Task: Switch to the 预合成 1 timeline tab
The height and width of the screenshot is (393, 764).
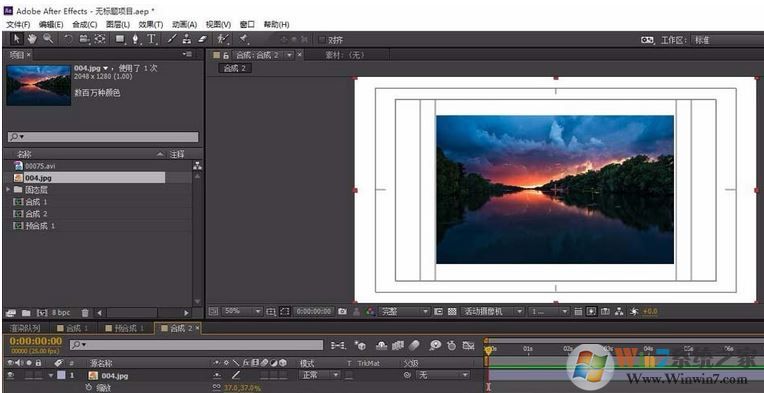Action: pos(126,328)
